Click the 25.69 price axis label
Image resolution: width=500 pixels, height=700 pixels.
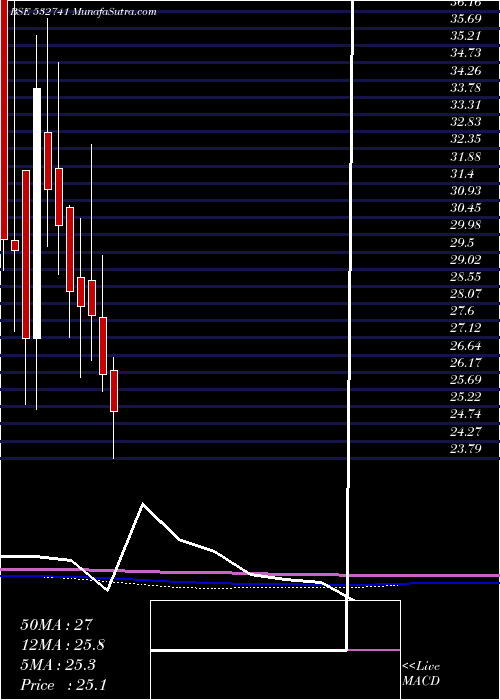point(466,380)
